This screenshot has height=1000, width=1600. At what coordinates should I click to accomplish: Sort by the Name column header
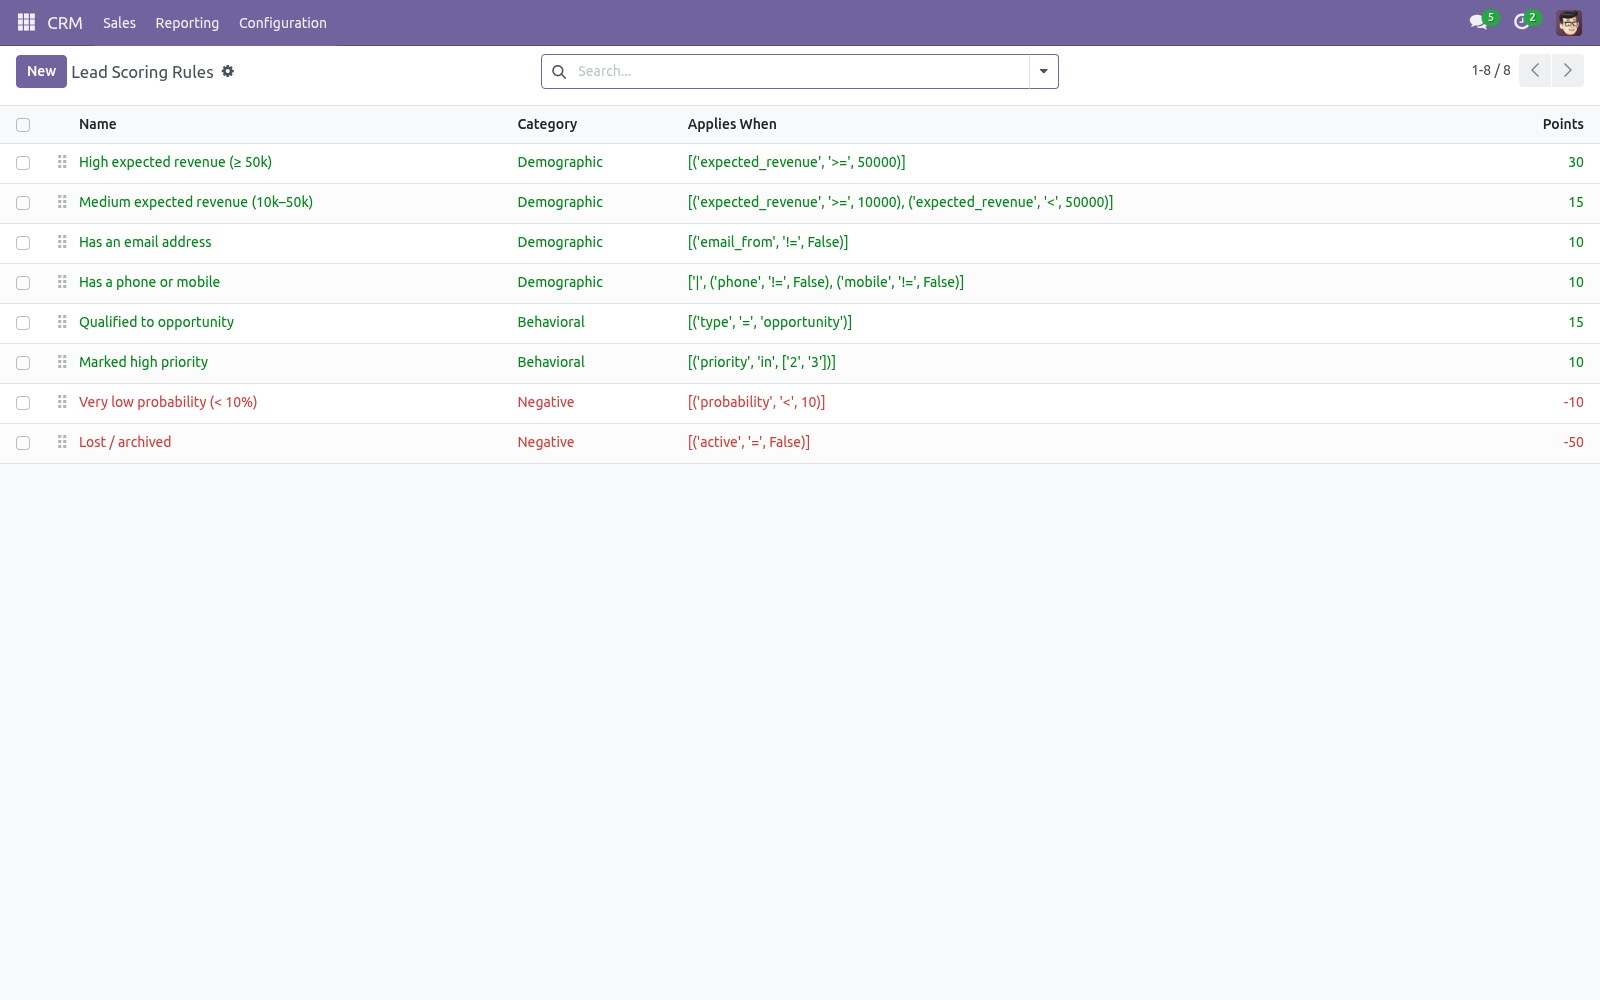point(98,124)
